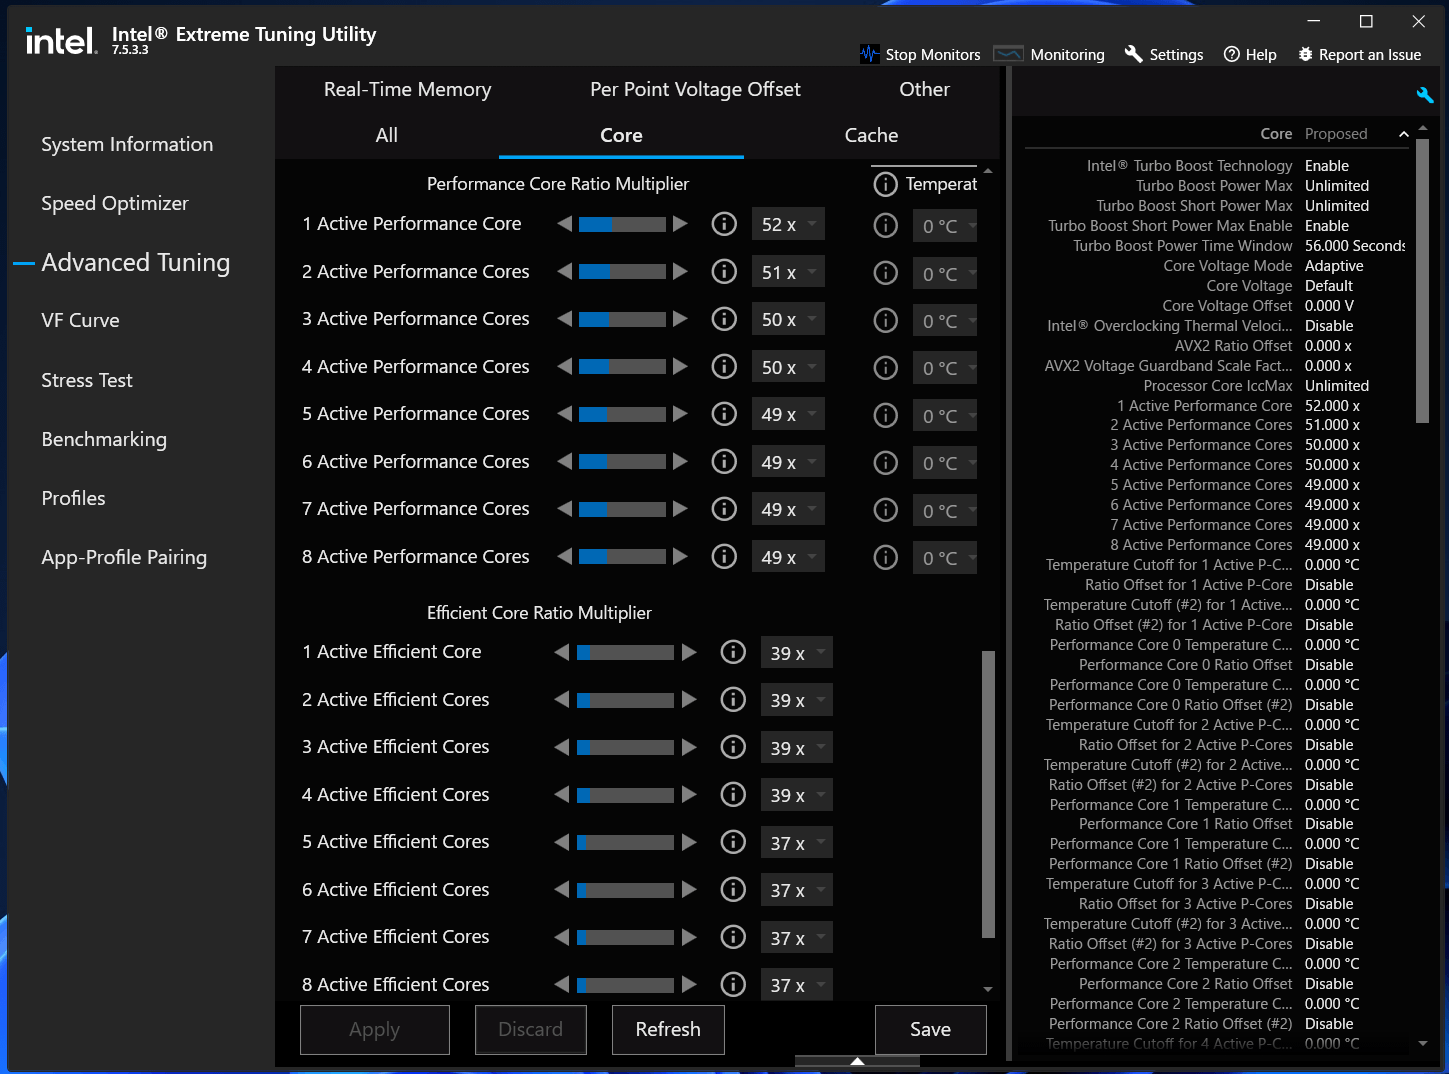Increase 2 Active Efficient Cores ratio with right arrow
The width and height of the screenshot is (1449, 1074).
(689, 699)
